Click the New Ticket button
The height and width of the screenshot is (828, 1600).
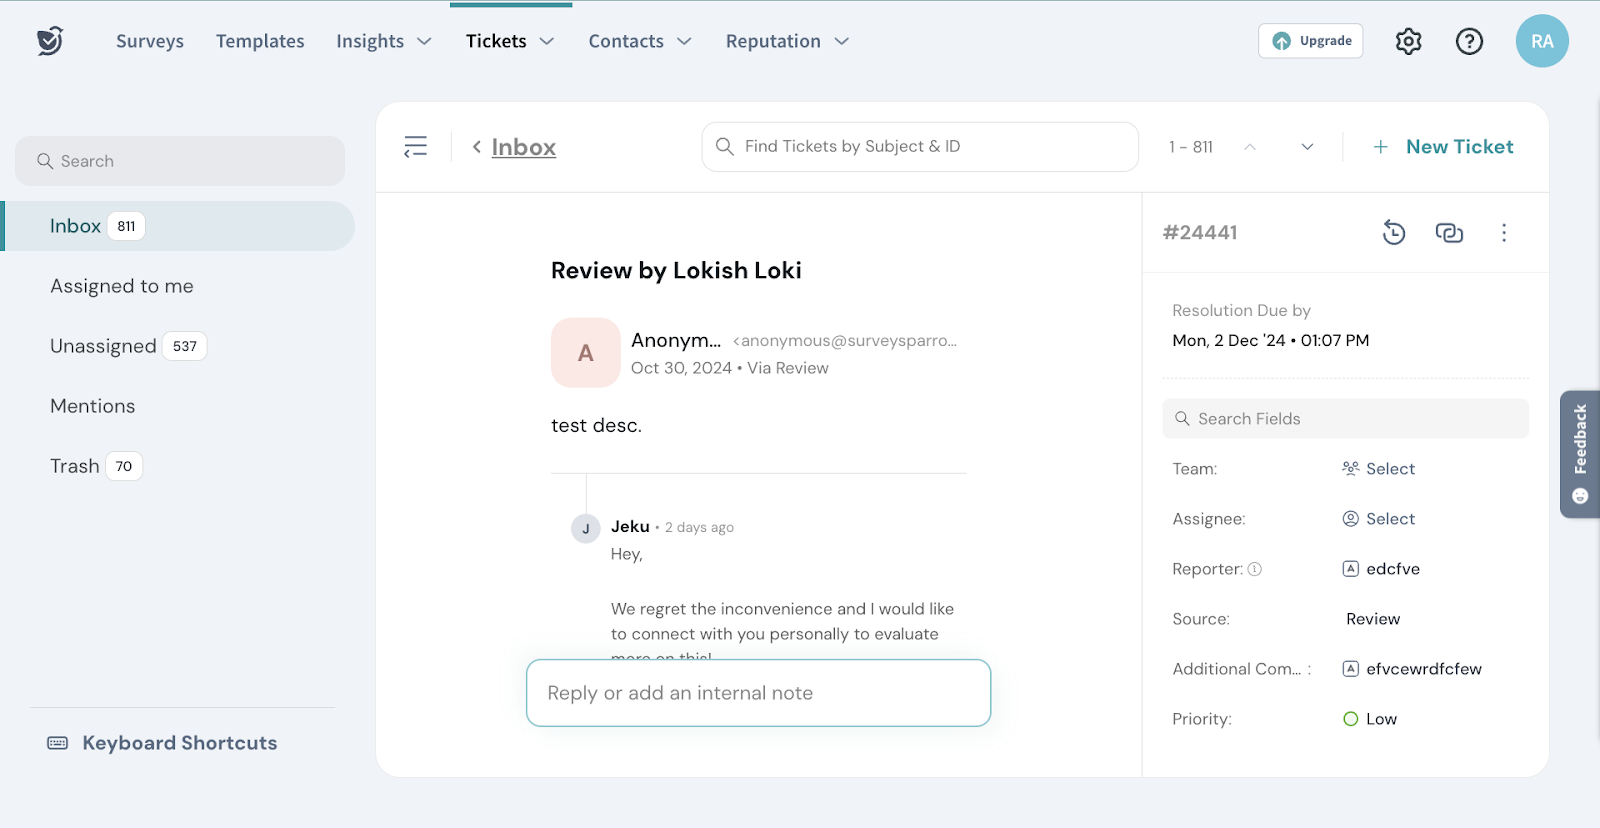pyautogui.click(x=1444, y=147)
